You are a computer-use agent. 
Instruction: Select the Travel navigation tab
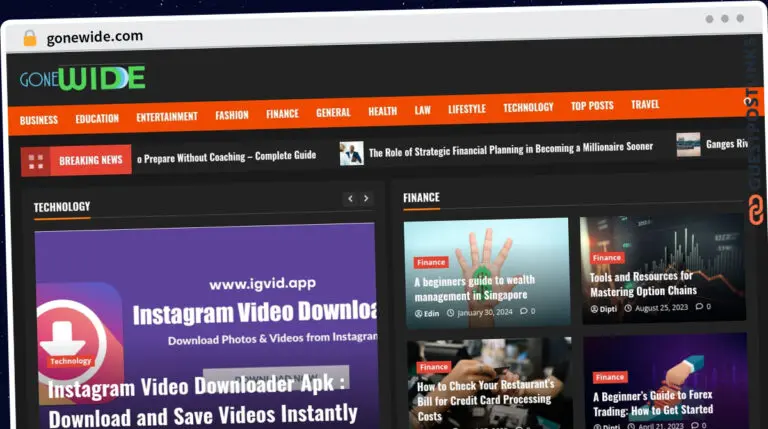coord(645,104)
